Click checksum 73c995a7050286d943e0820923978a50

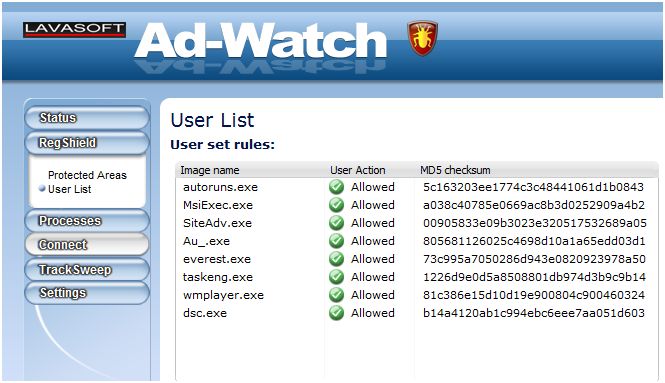[534, 259]
